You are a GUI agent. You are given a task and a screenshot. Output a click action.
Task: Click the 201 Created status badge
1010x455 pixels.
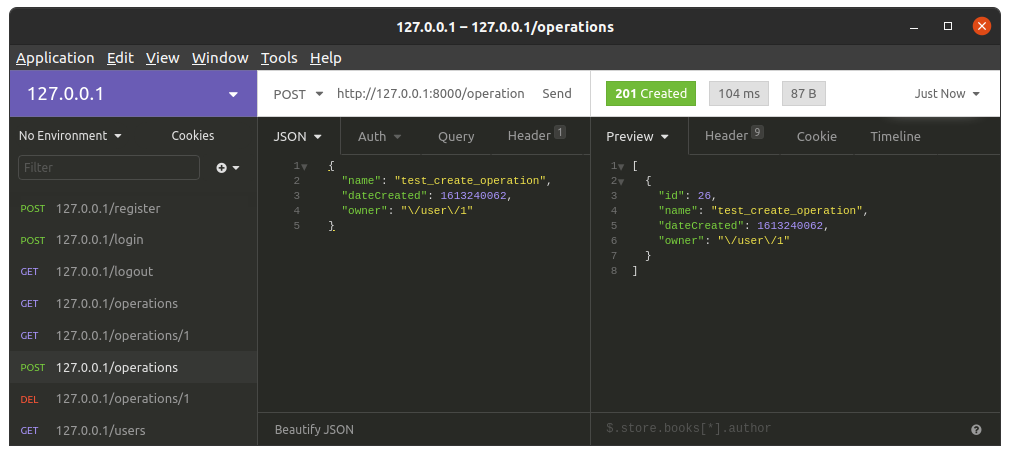tap(651, 94)
